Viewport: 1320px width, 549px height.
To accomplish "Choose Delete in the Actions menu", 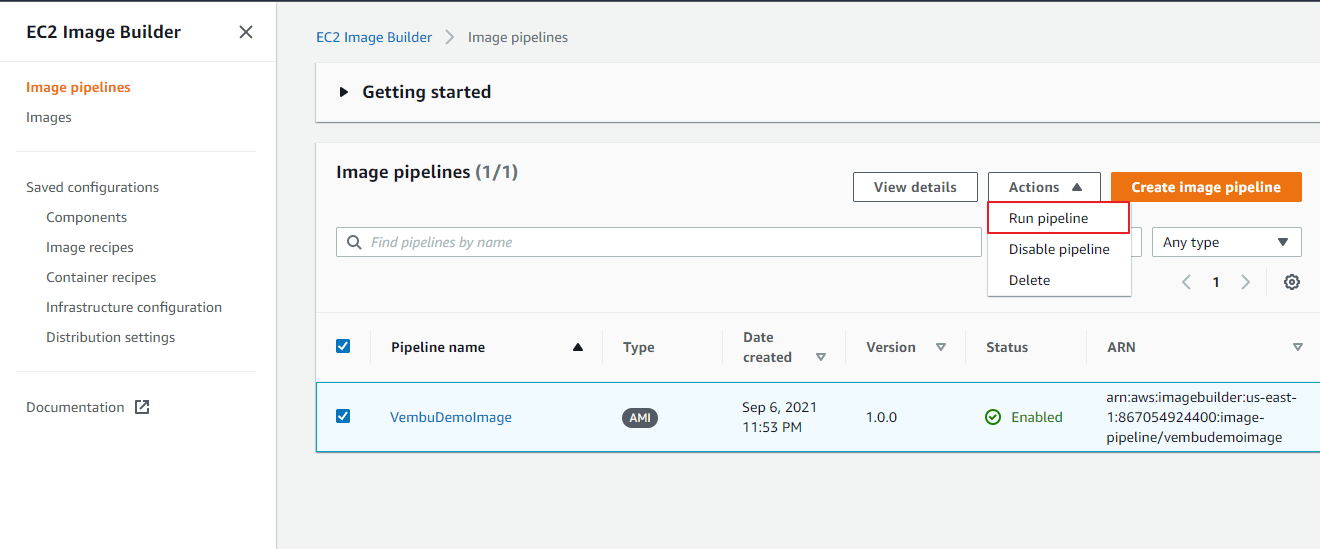I will 1059,280.
